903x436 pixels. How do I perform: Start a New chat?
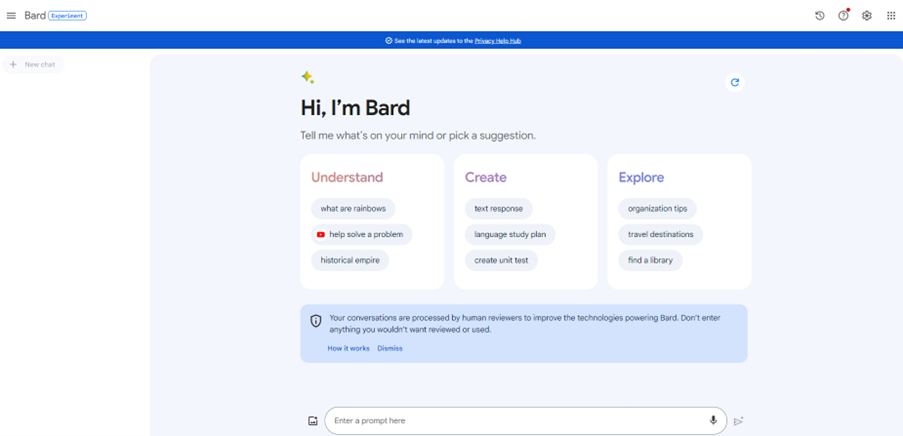coord(33,65)
